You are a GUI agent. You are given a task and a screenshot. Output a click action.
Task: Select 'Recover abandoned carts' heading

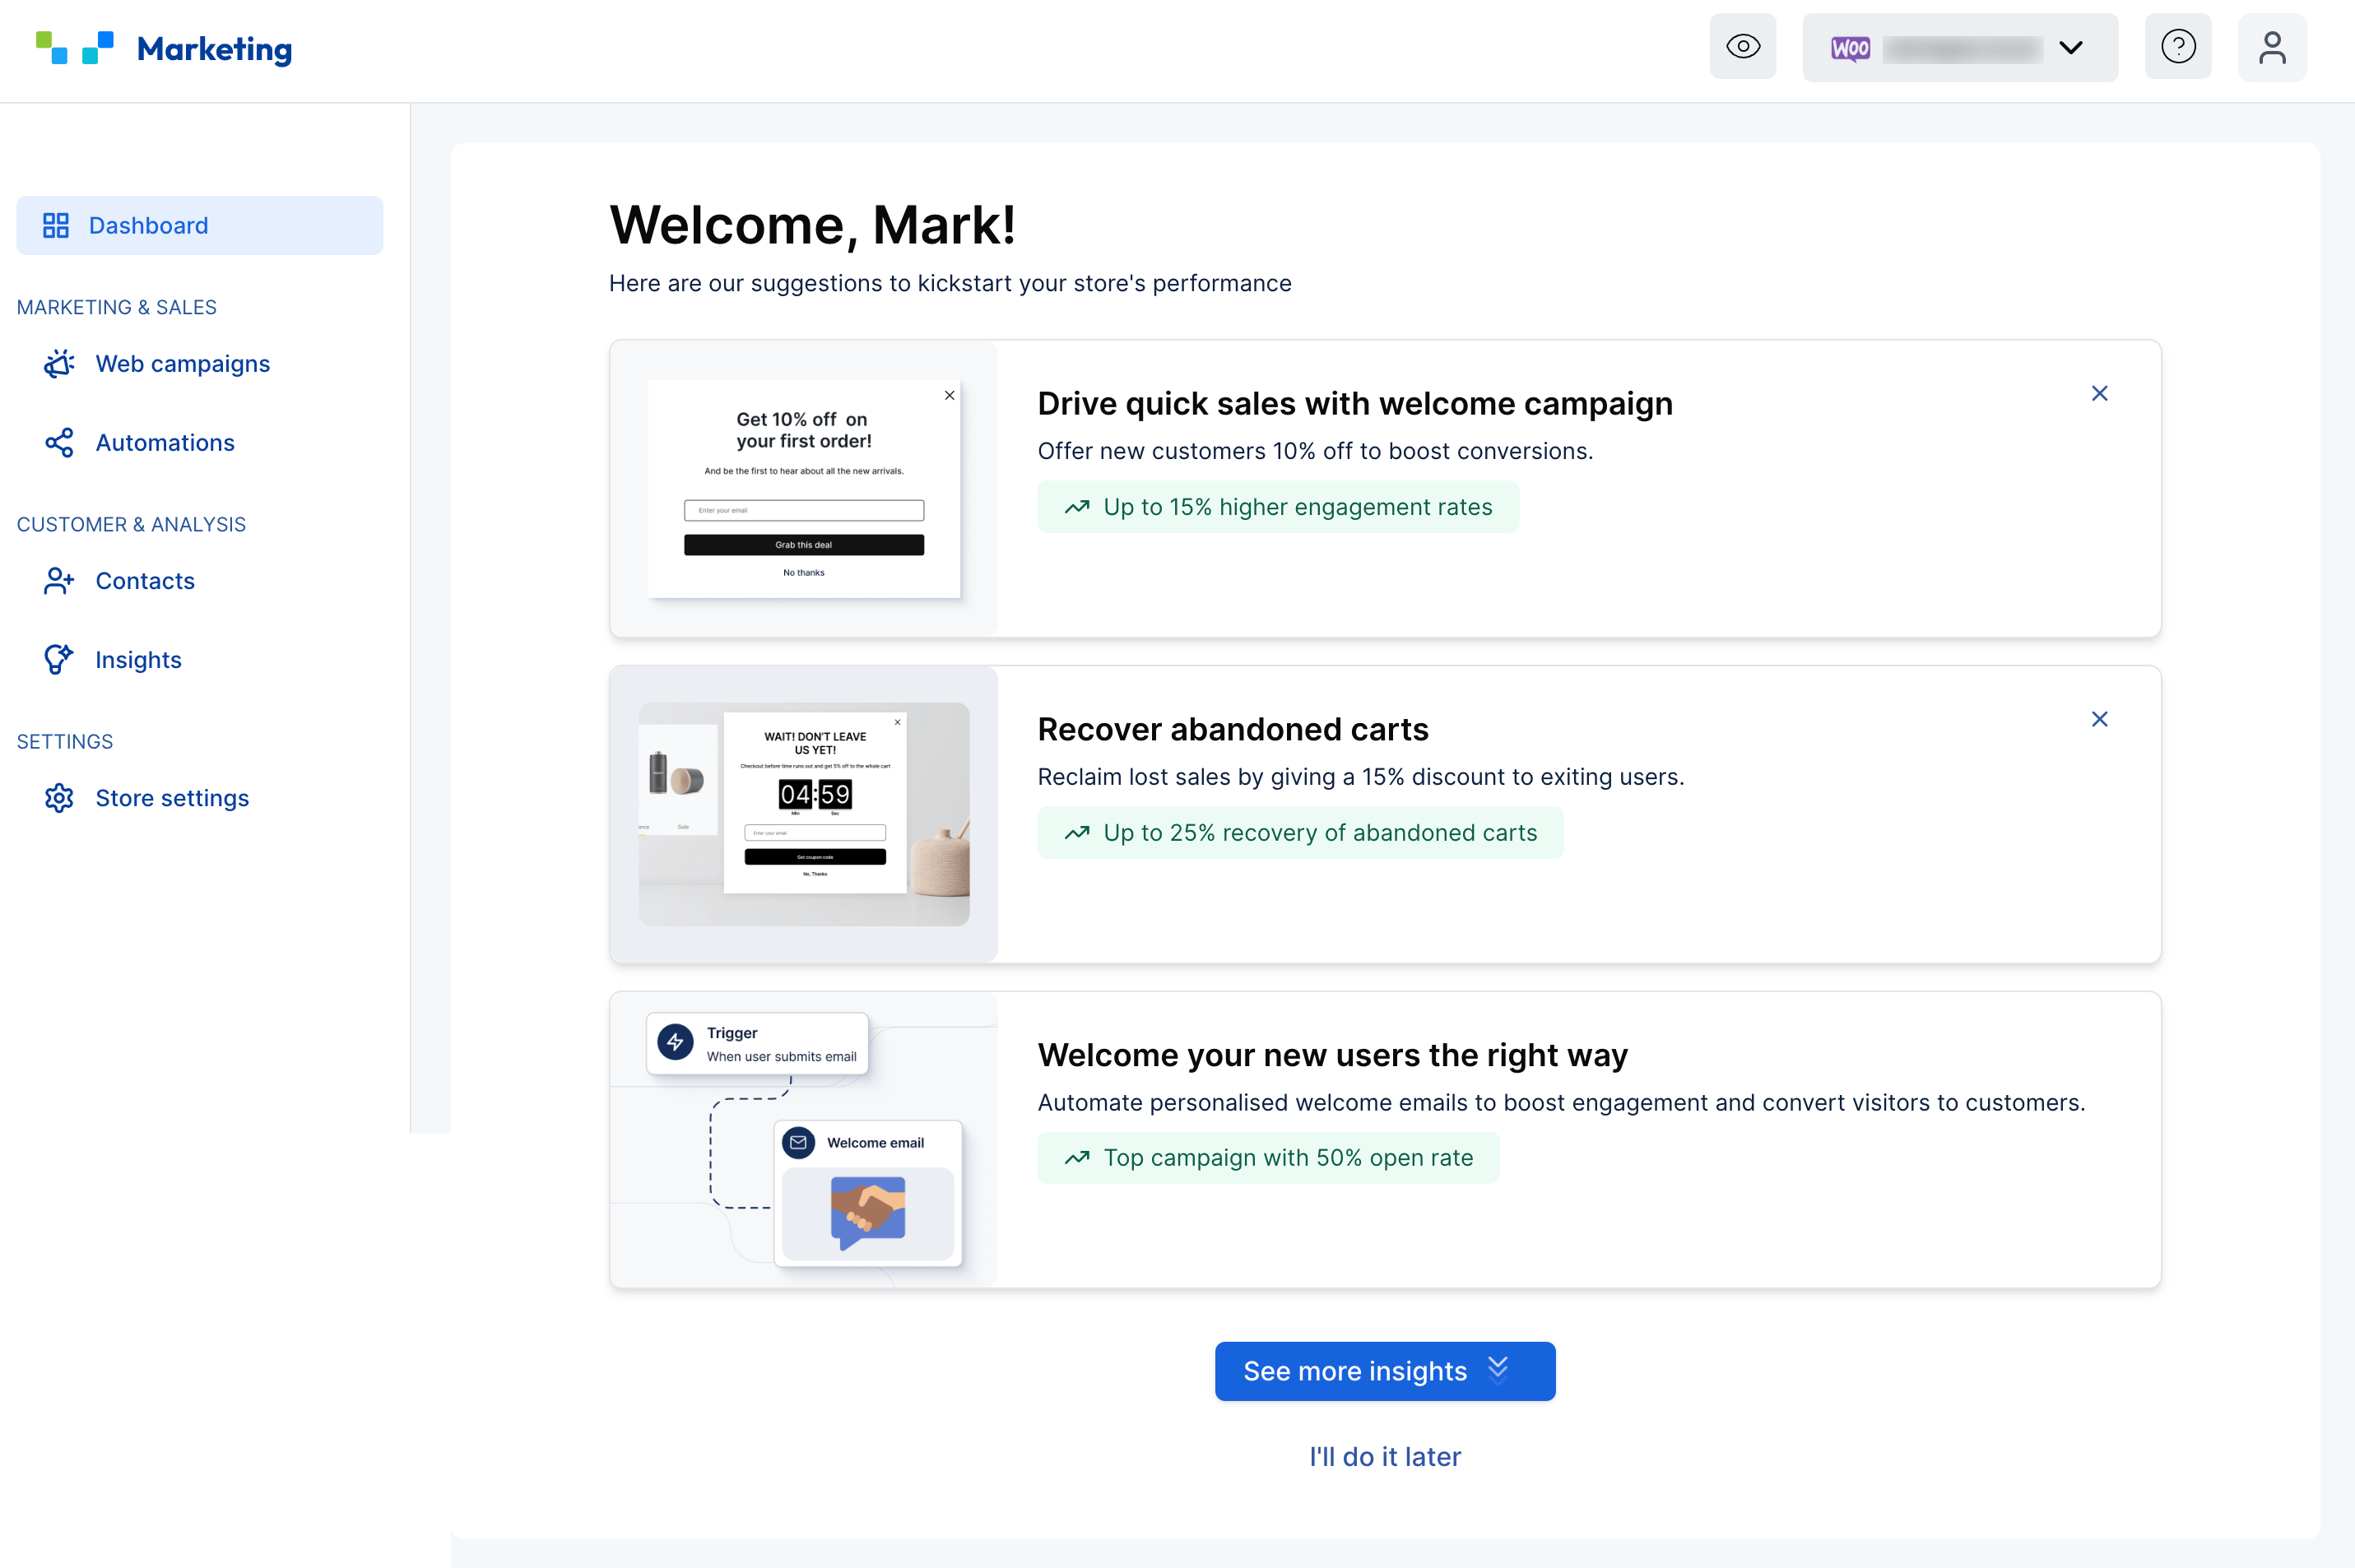[x=1233, y=729]
